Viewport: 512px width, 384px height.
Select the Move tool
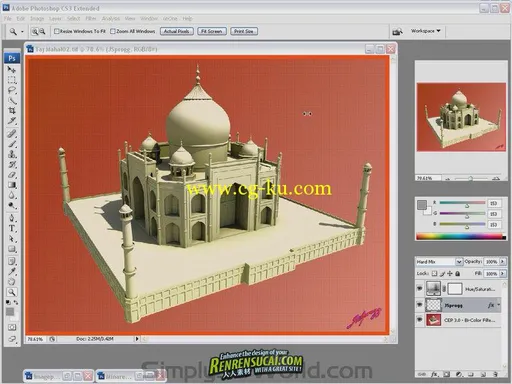[12, 70]
